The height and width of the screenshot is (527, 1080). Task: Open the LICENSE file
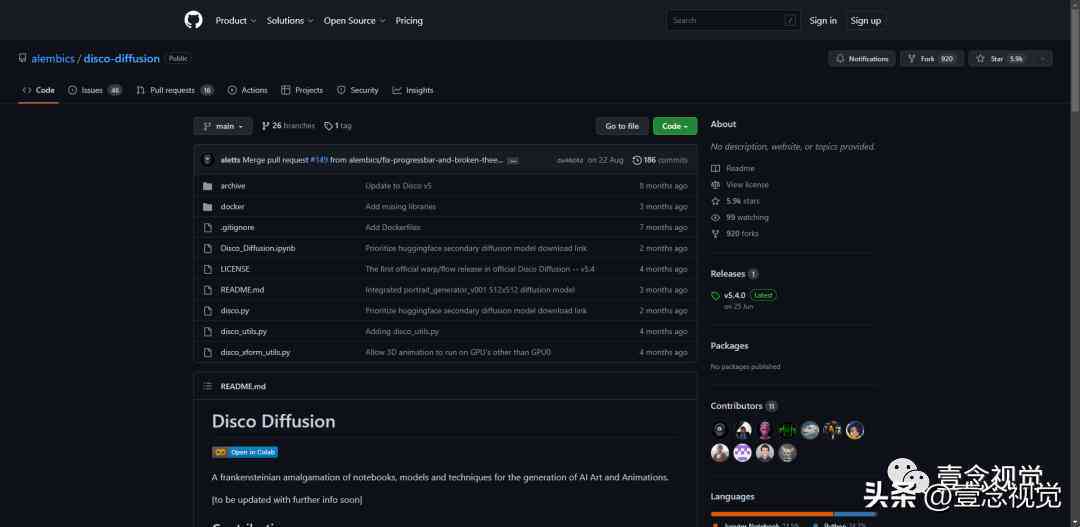coord(235,269)
